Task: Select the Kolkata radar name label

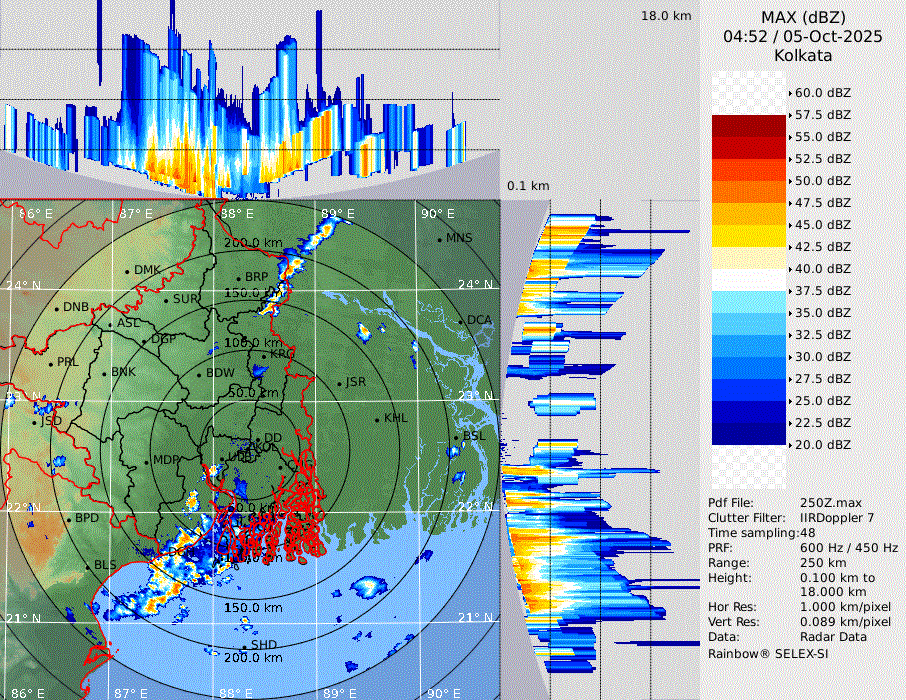Action: pyautogui.click(x=803, y=55)
